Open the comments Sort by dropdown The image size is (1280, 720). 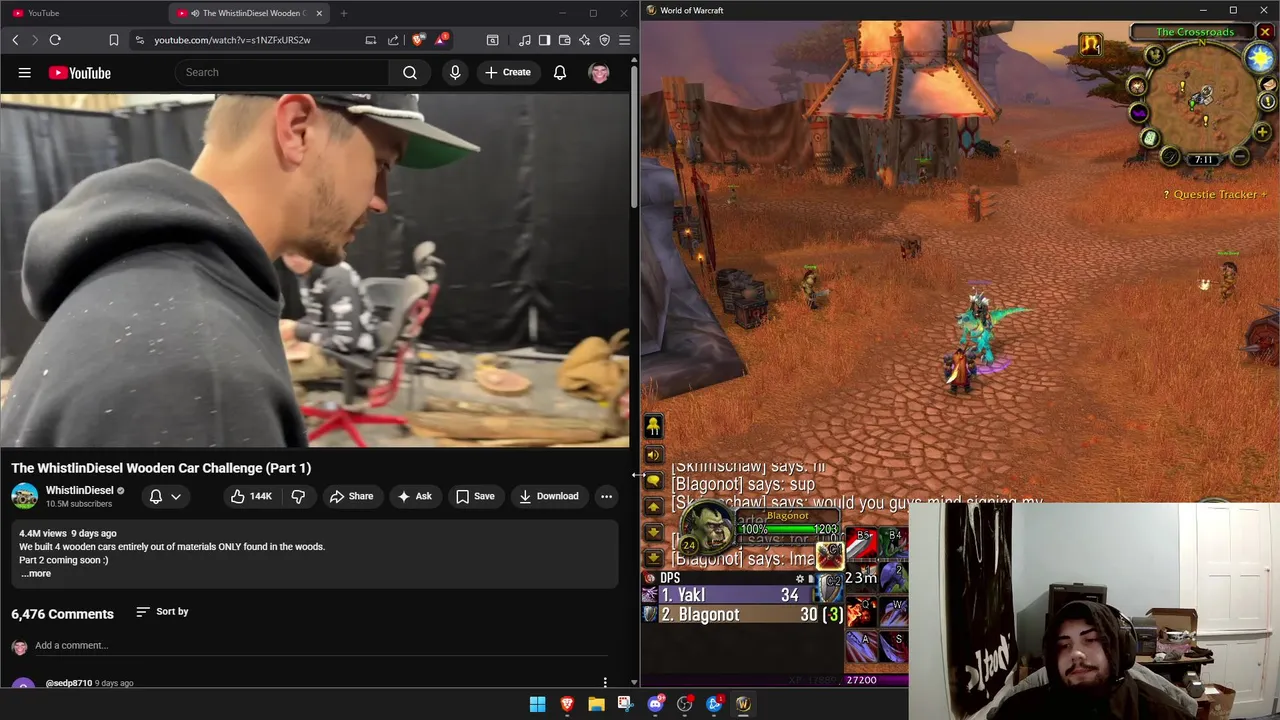click(162, 611)
